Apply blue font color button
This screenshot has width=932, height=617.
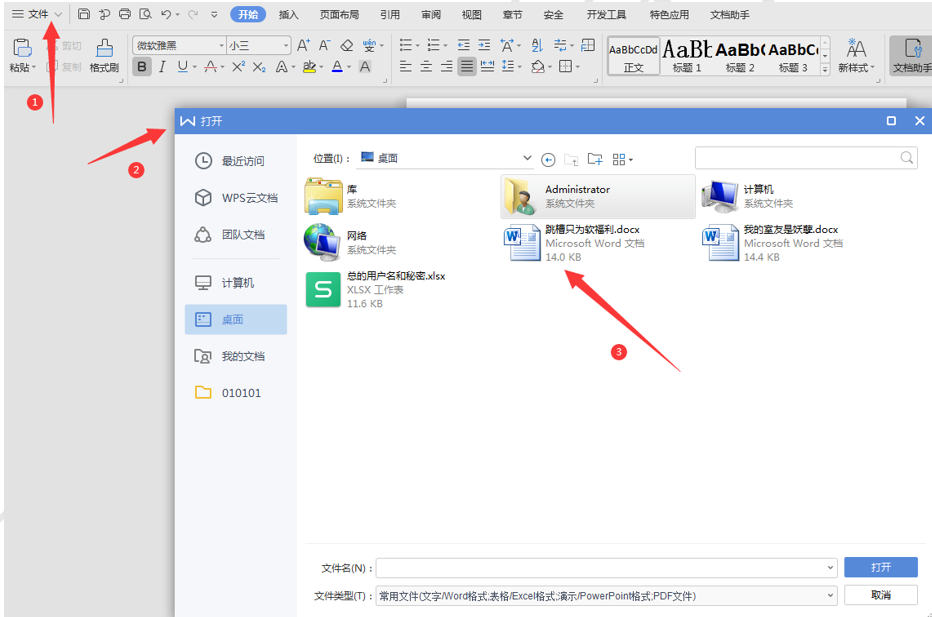pos(337,67)
